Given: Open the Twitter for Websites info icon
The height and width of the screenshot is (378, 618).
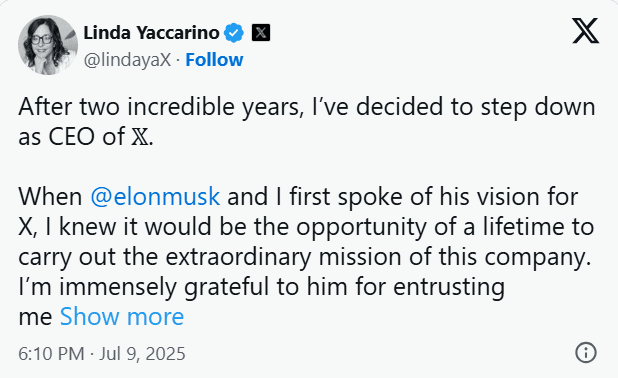Looking at the screenshot, I should tap(586, 352).
